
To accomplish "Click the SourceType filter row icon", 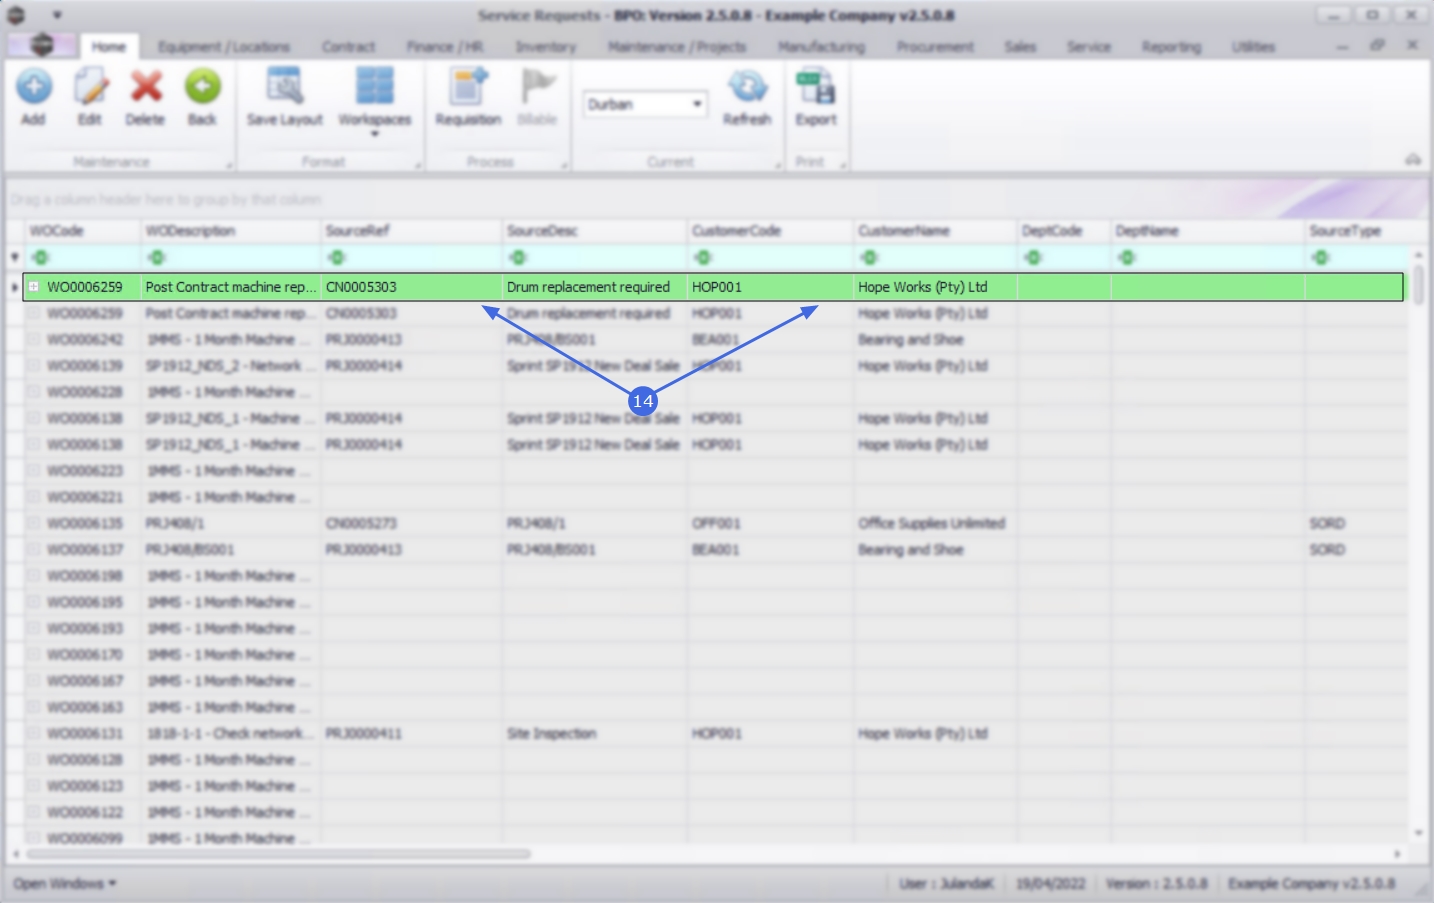I will (x=1321, y=258).
